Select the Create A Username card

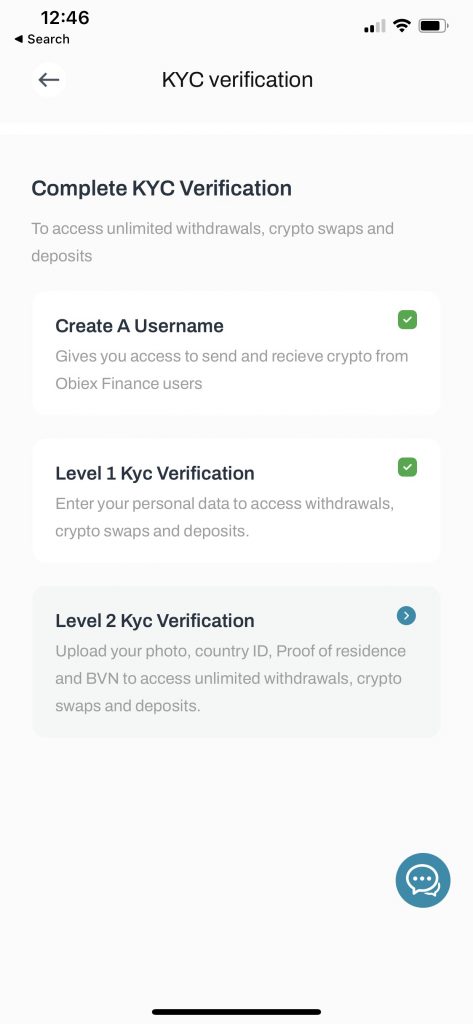236,353
